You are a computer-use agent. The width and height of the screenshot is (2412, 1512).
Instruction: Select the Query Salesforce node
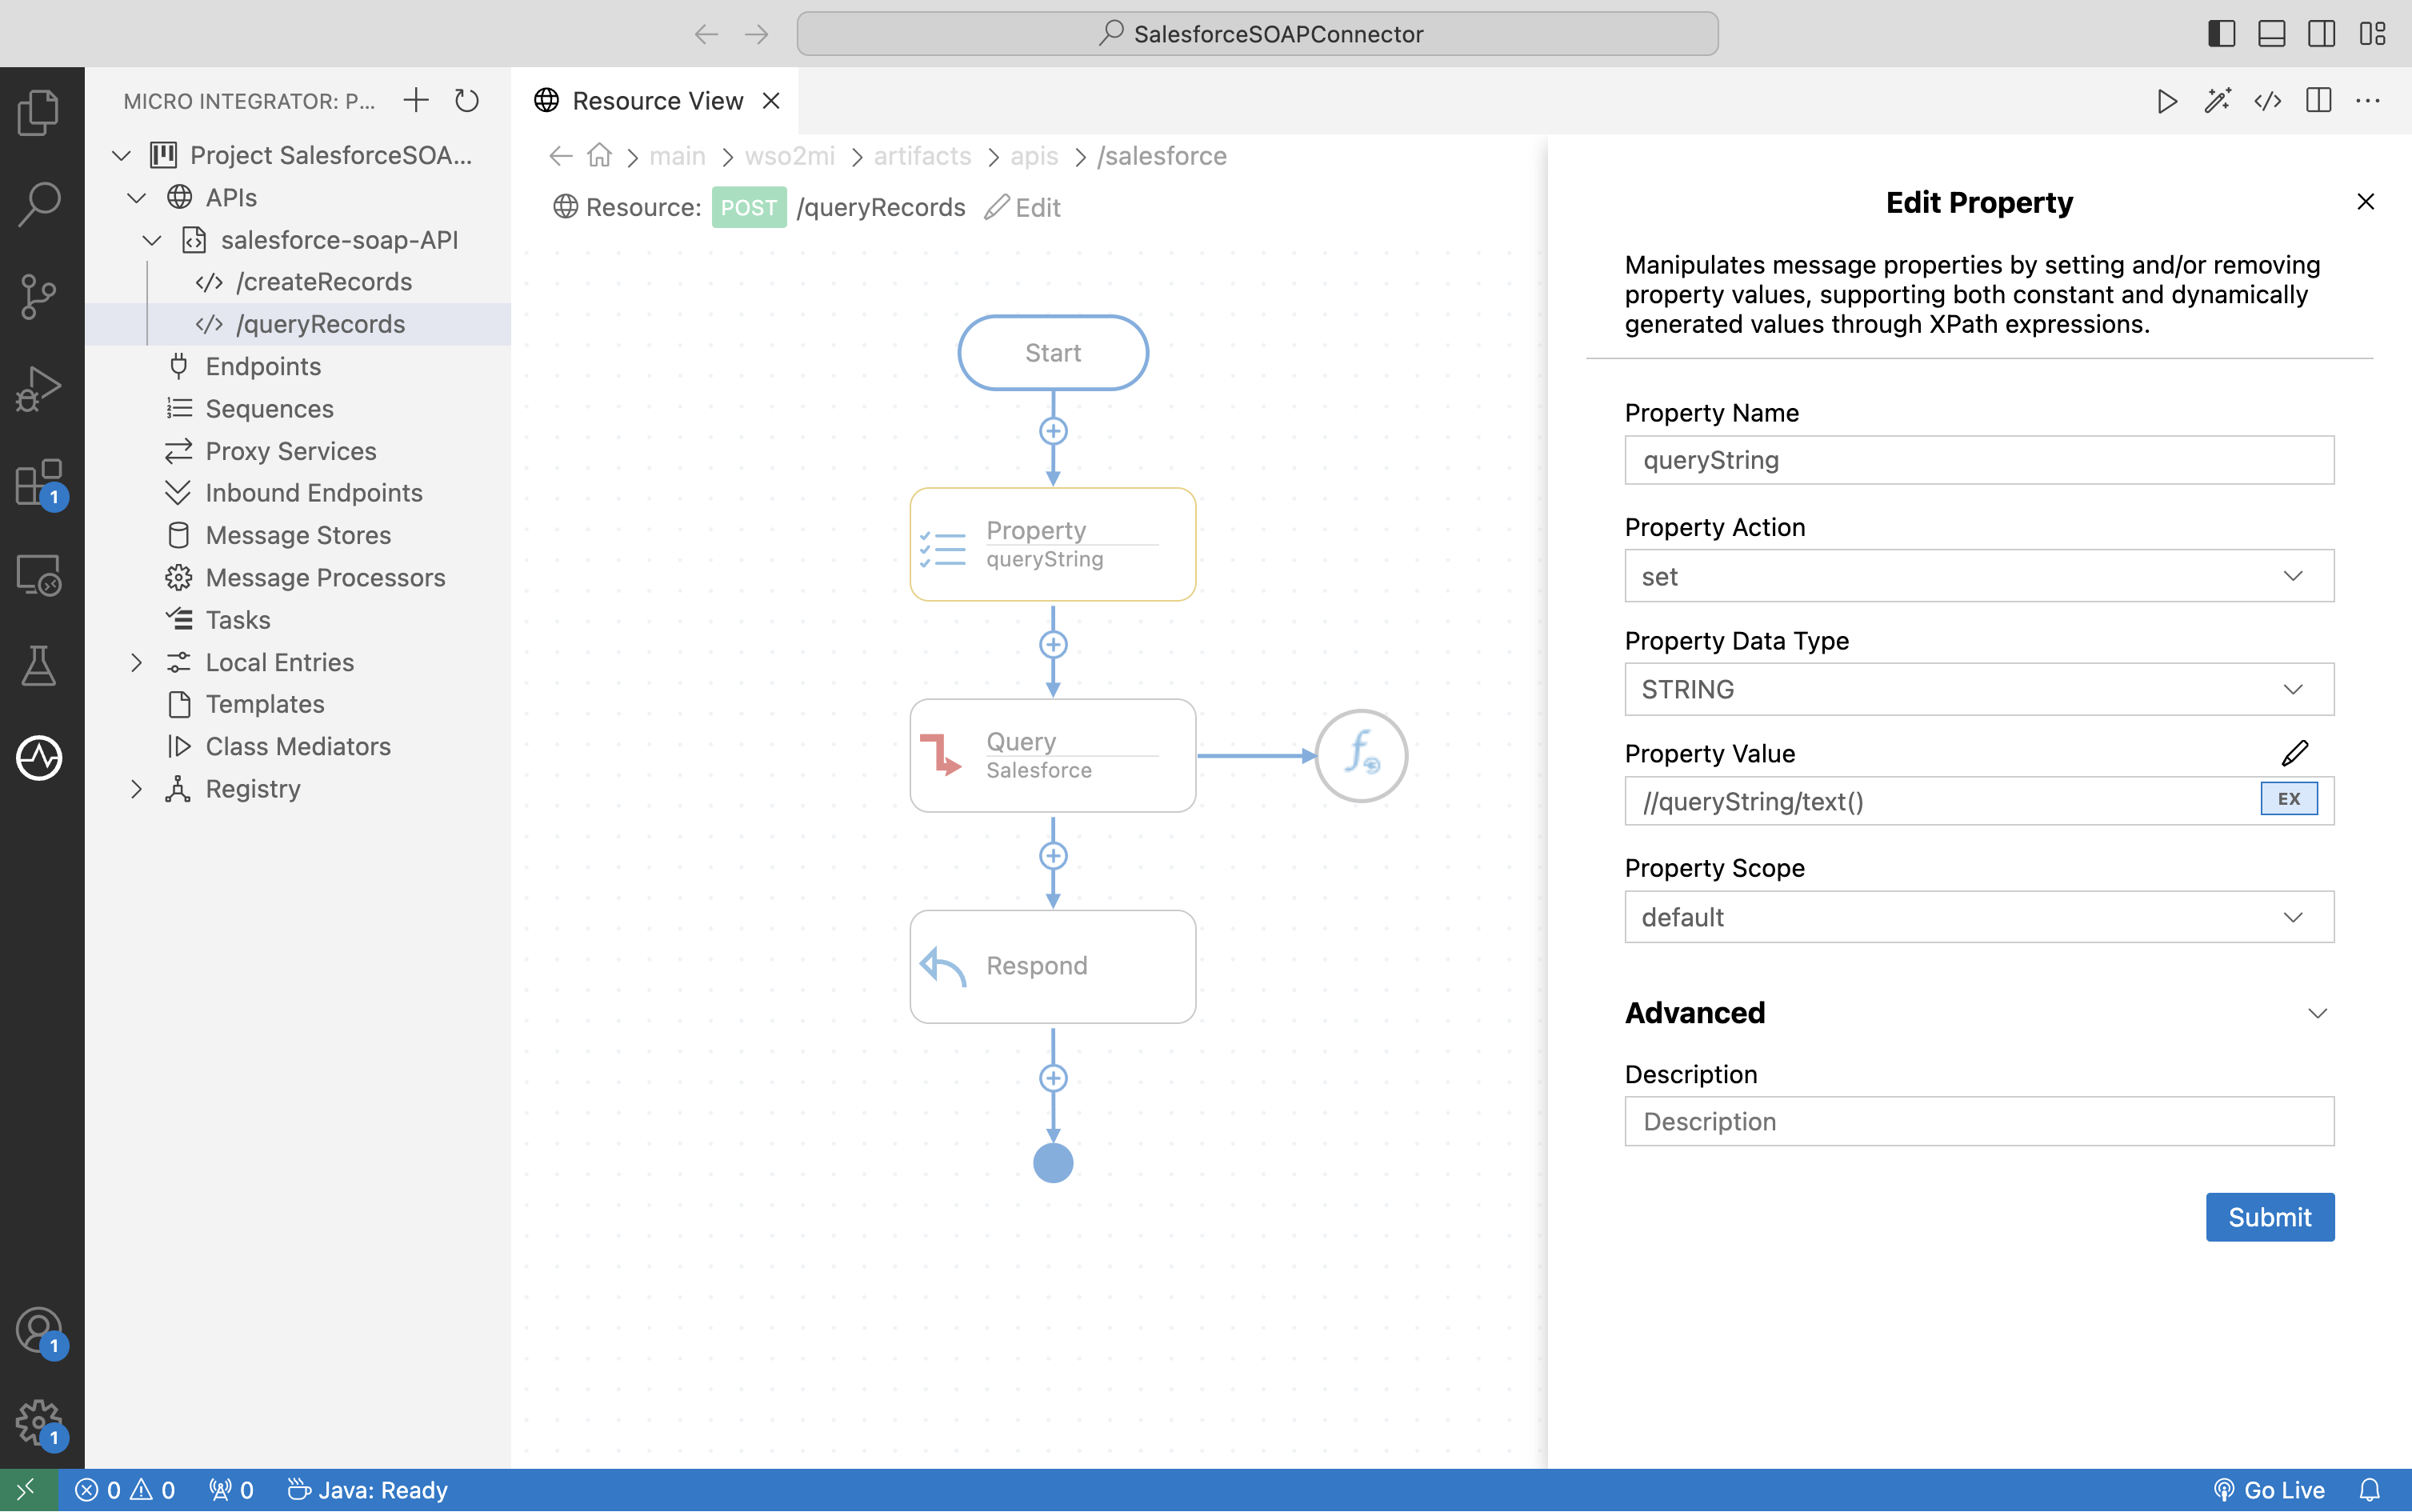tap(1053, 756)
